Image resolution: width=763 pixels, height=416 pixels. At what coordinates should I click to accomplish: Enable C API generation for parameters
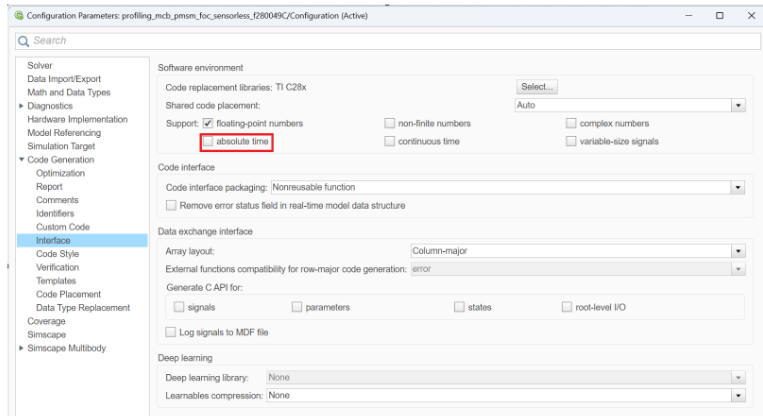coord(297,307)
